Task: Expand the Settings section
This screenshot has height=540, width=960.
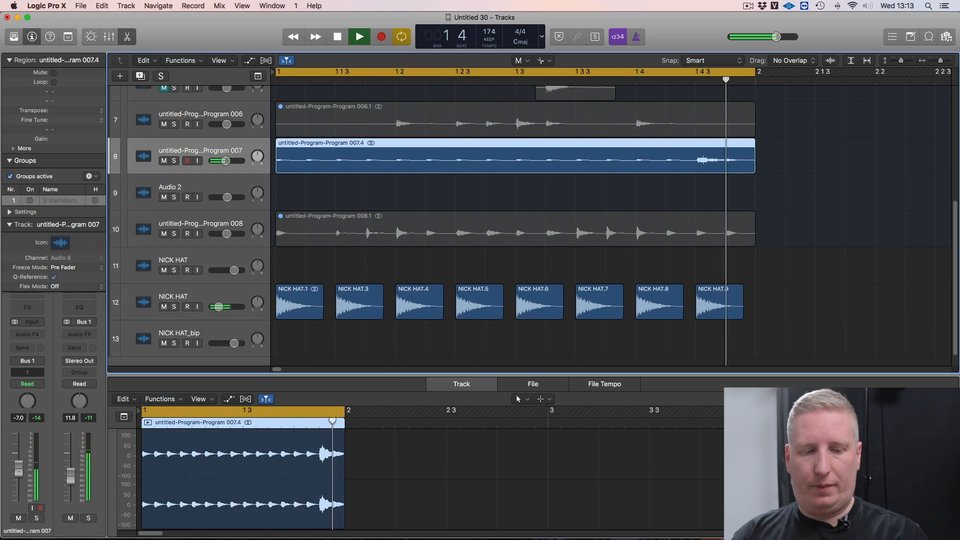Action: pyautogui.click(x=9, y=212)
